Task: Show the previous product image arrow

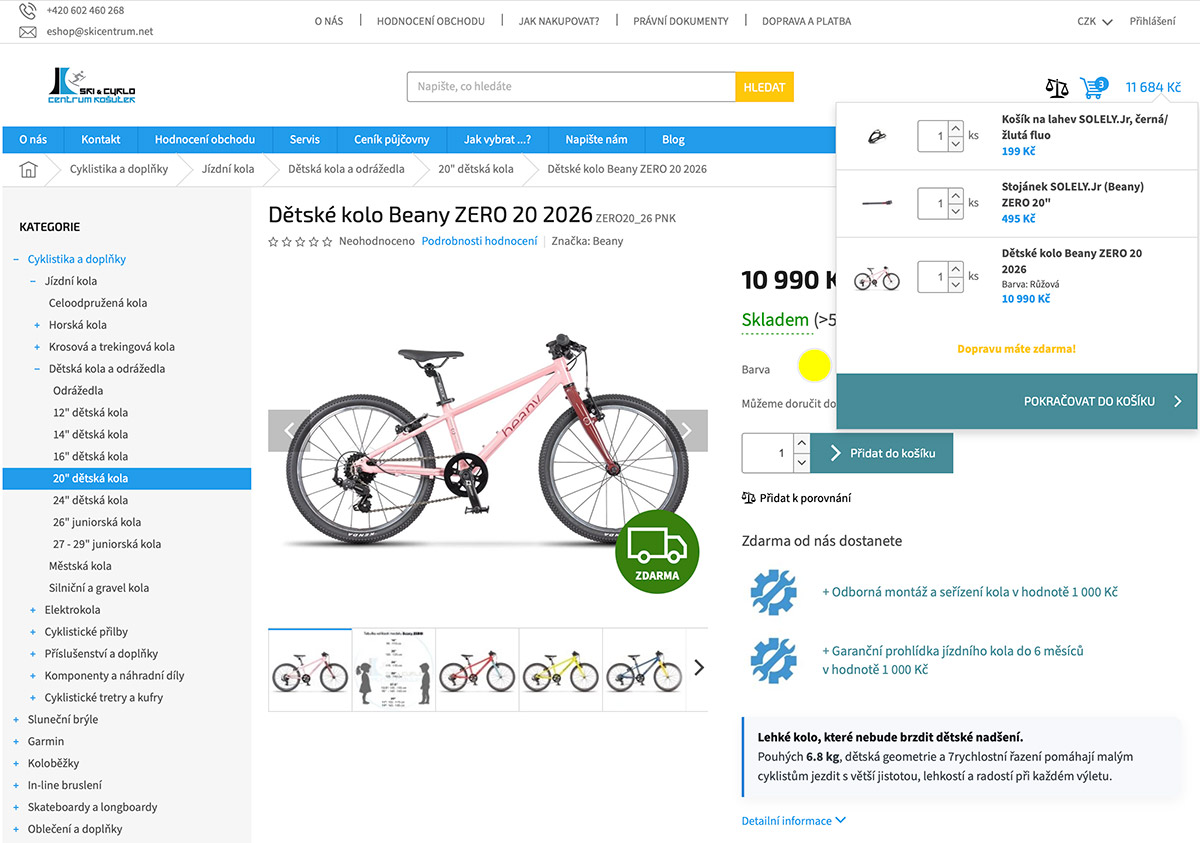Action: pos(289,431)
